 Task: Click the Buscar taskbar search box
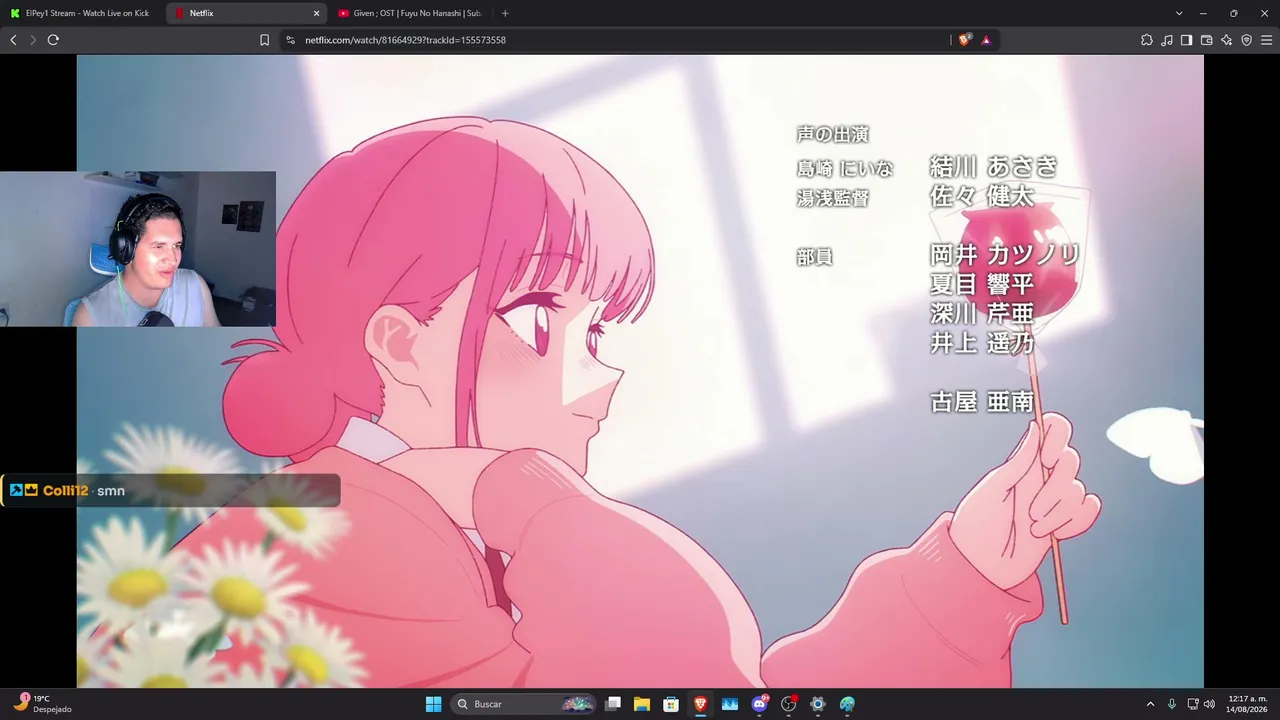click(525, 704)
